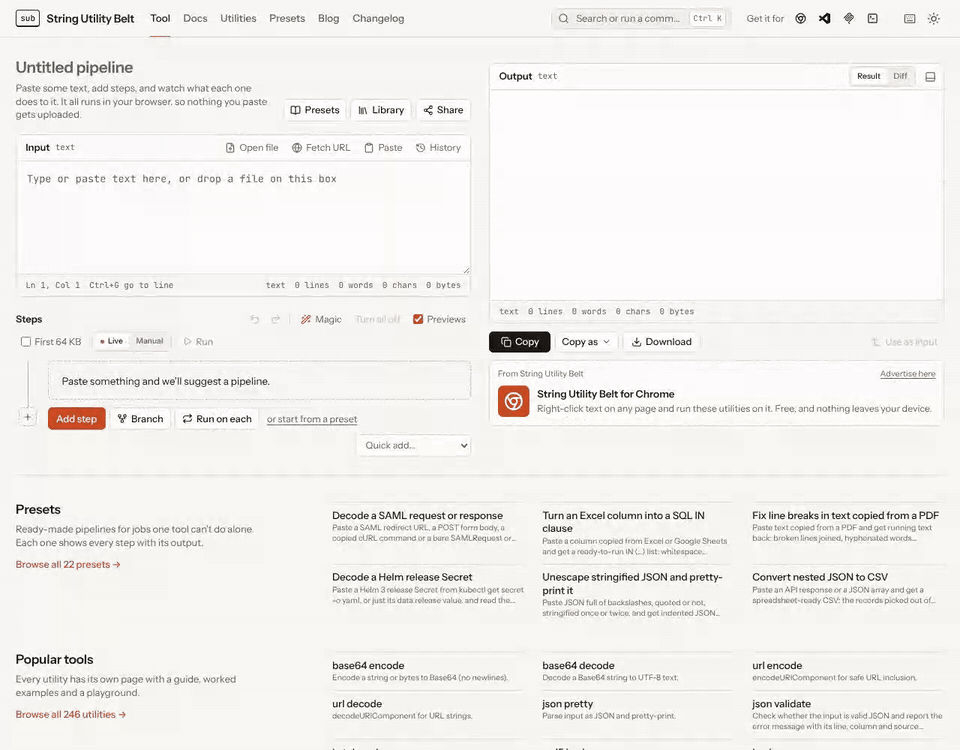This screenshot has height=750, width=960.
Task: Browse all 246 utilities link
Action: click(70, 714)
